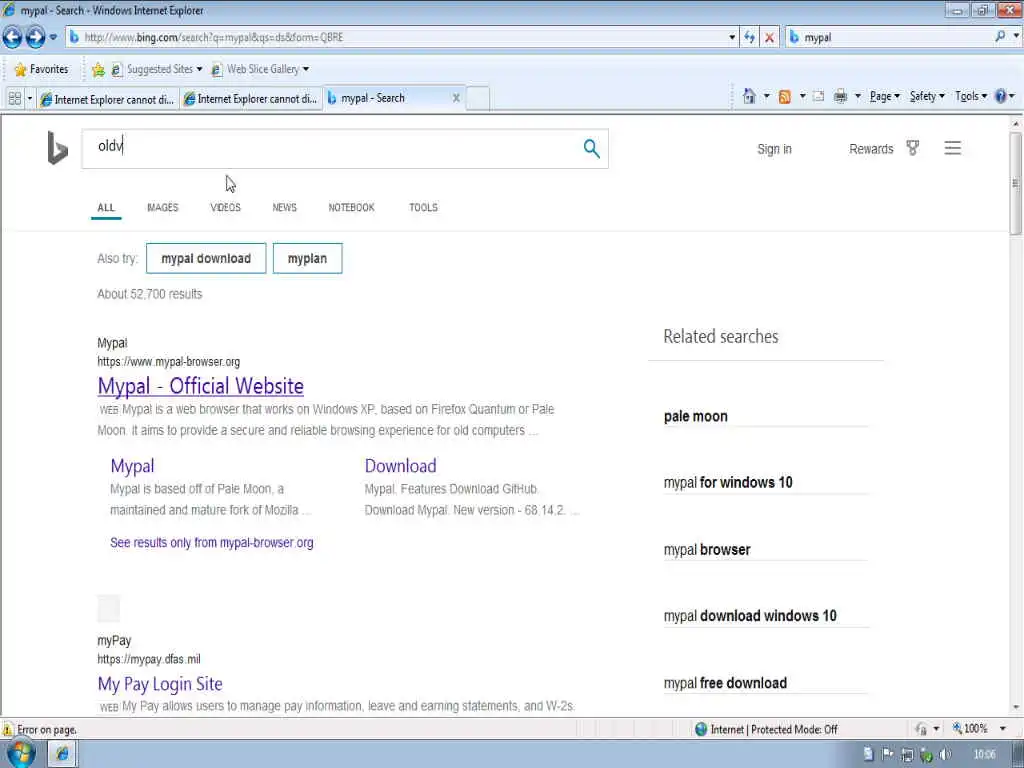This screenshot has width=1024, height=768.
Task: Click the vertical scrollbar thumb
Action: [1016, 184]
